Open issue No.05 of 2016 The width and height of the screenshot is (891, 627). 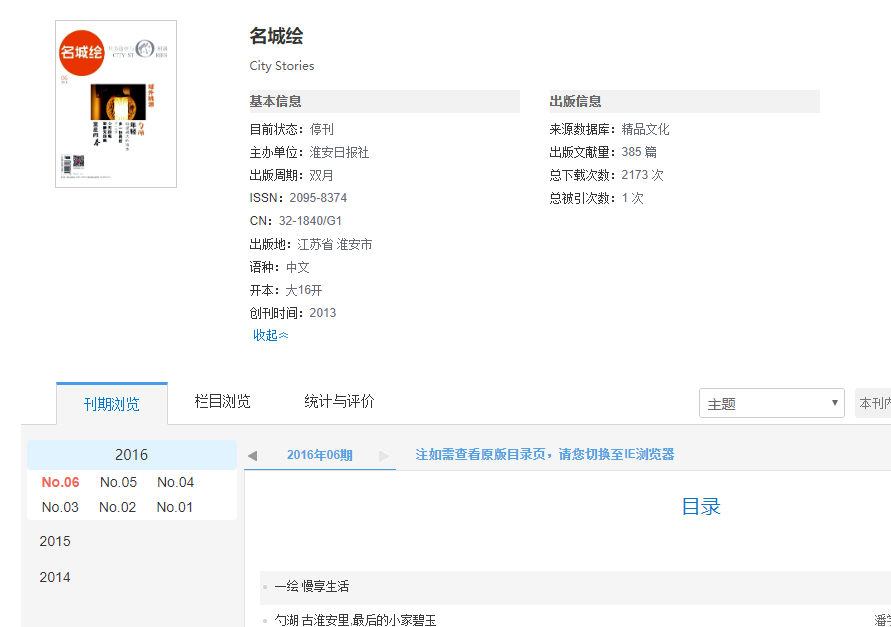click(118, 483)
